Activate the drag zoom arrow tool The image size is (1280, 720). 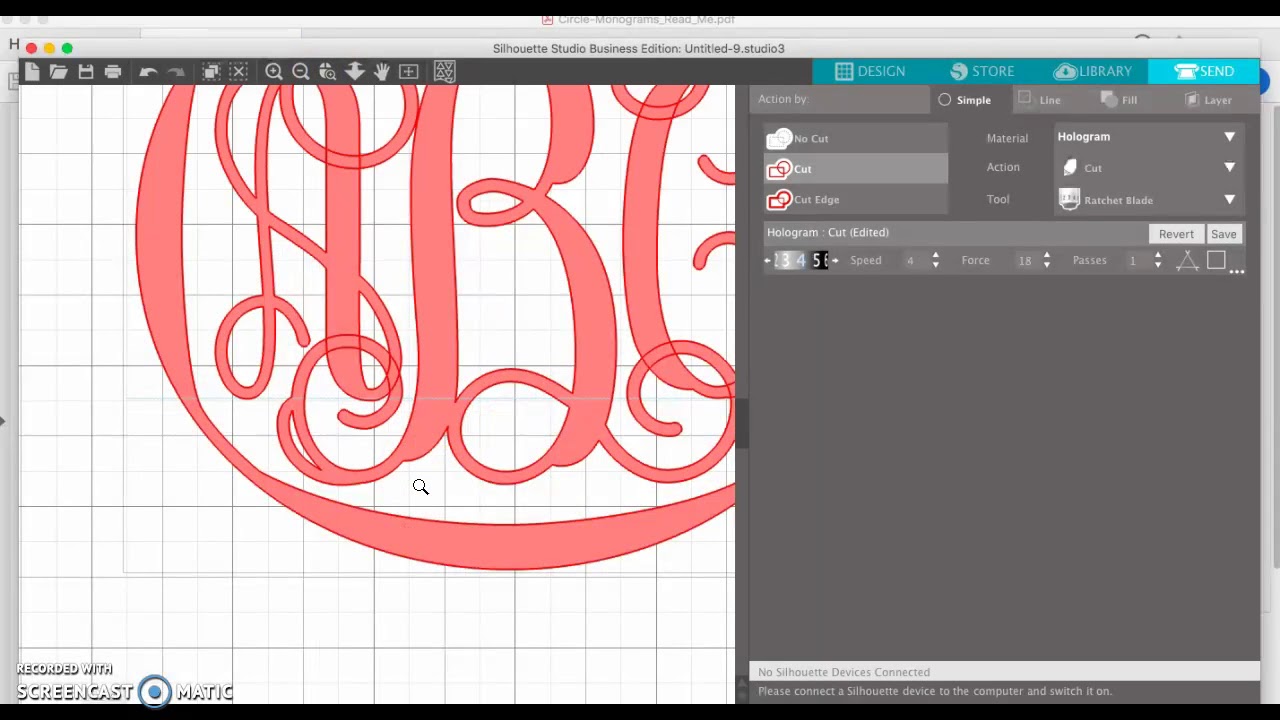tap(354, 71)
